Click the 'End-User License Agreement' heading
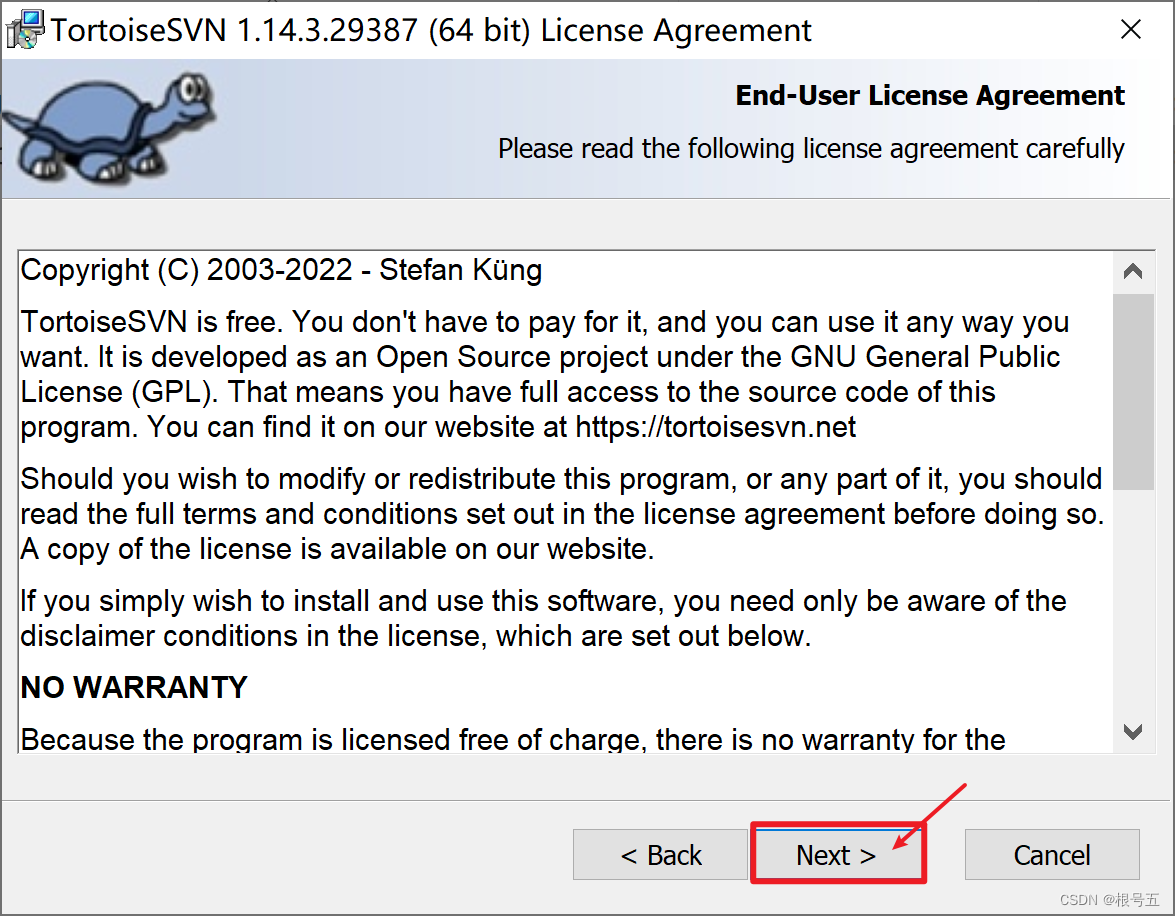The height and width of the screenshot is (916, 1175). point(930,95)
